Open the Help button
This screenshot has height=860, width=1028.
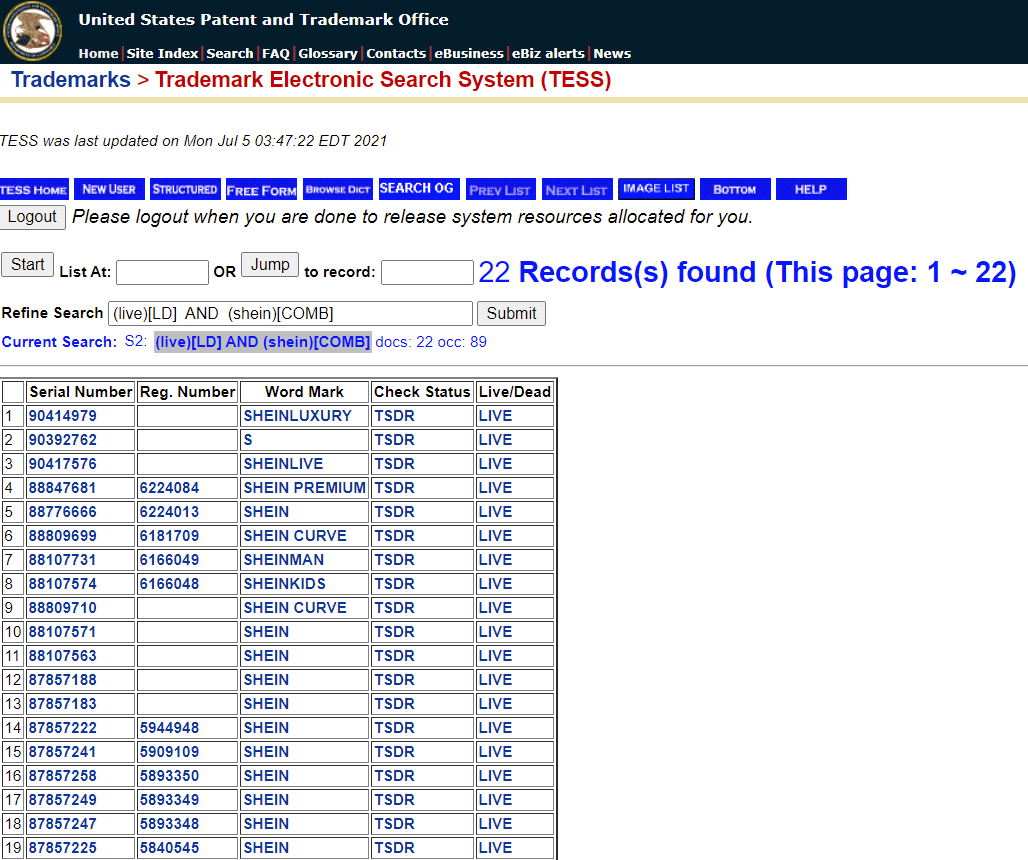pos(811,189)
